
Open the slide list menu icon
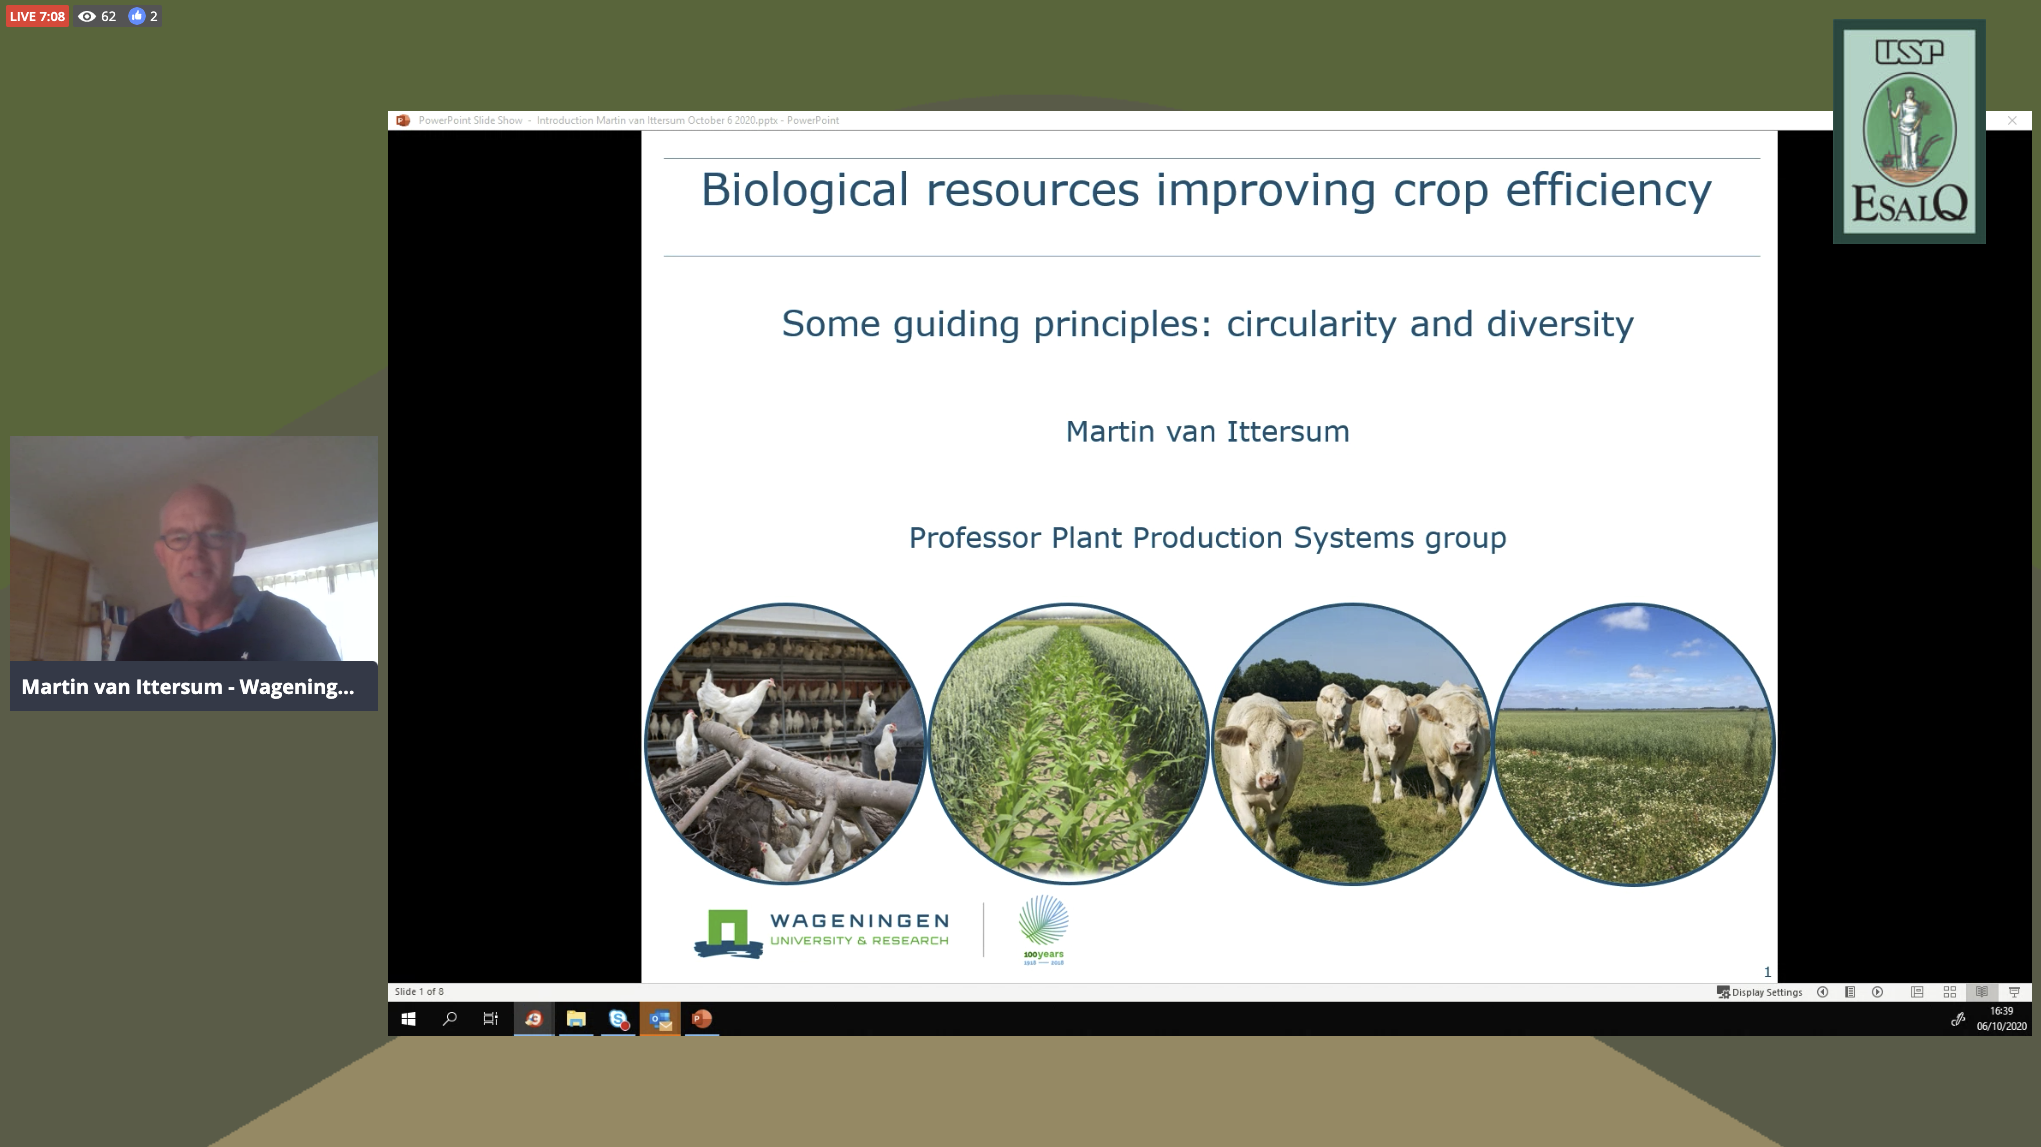1850,992
